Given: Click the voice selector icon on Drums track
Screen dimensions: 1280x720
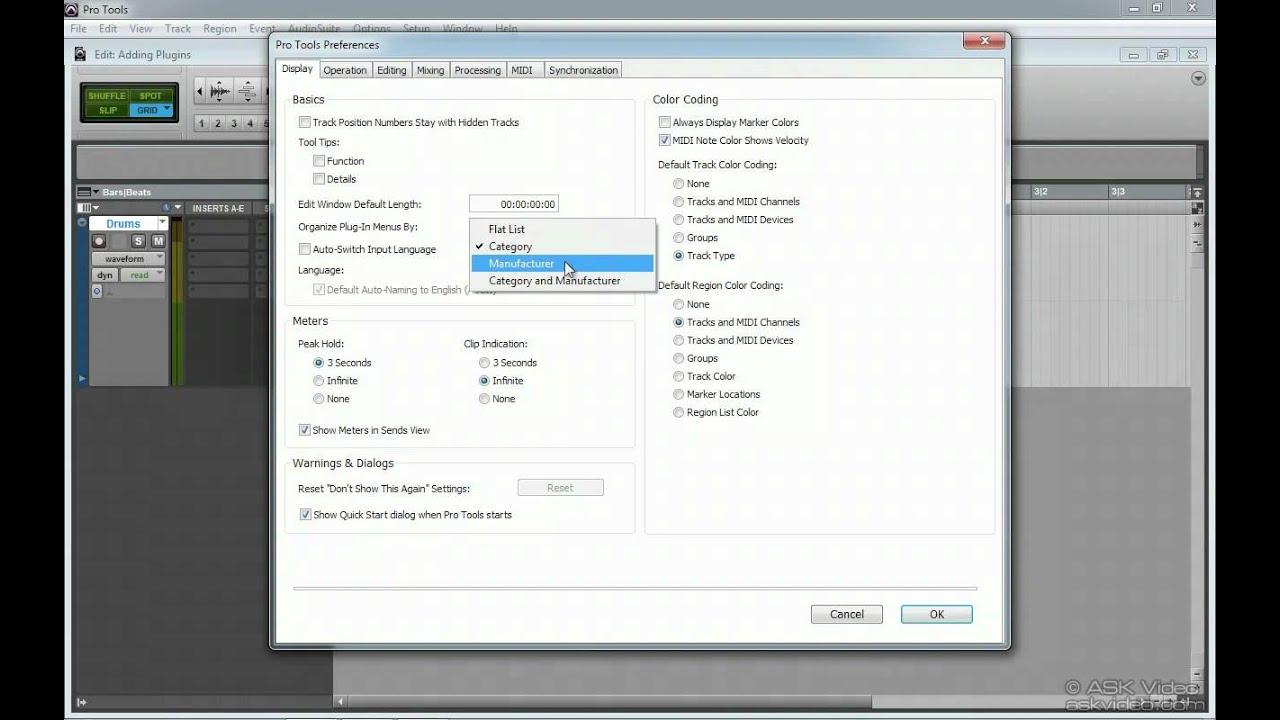Looking at the screenshot, I should click(x=97, y=291).
